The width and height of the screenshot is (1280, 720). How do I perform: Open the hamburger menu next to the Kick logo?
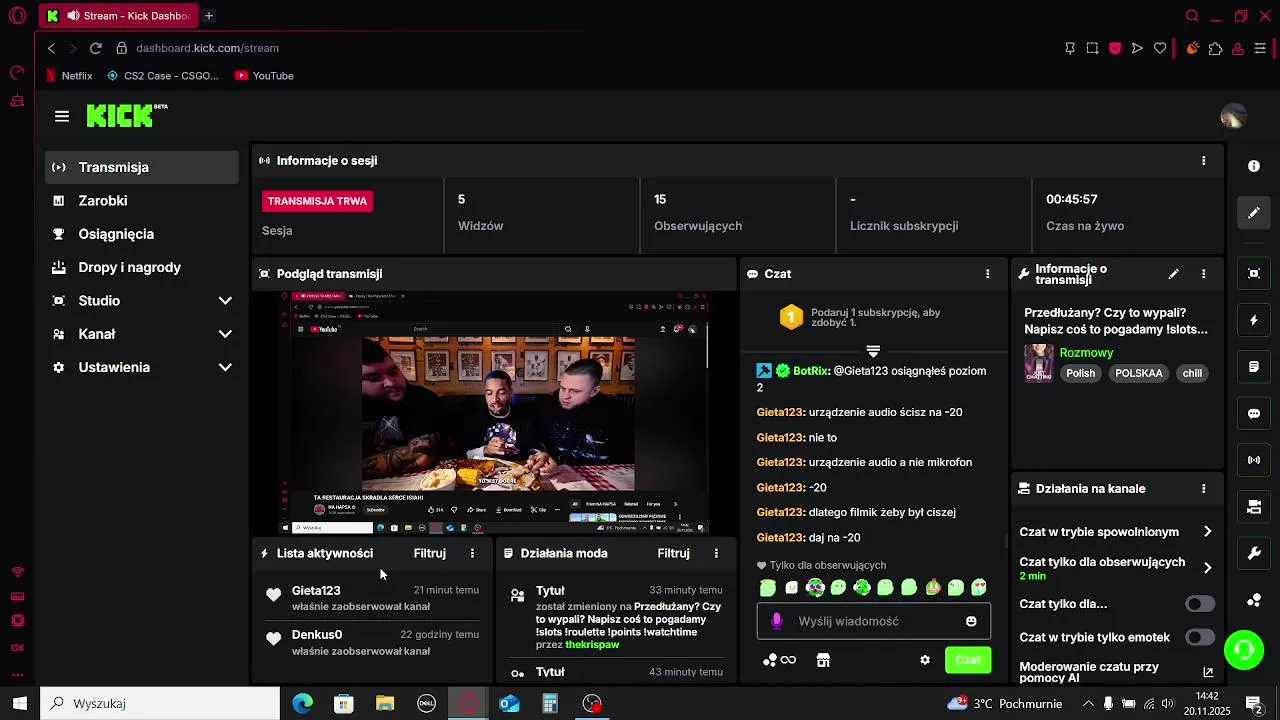pos(62,117)
